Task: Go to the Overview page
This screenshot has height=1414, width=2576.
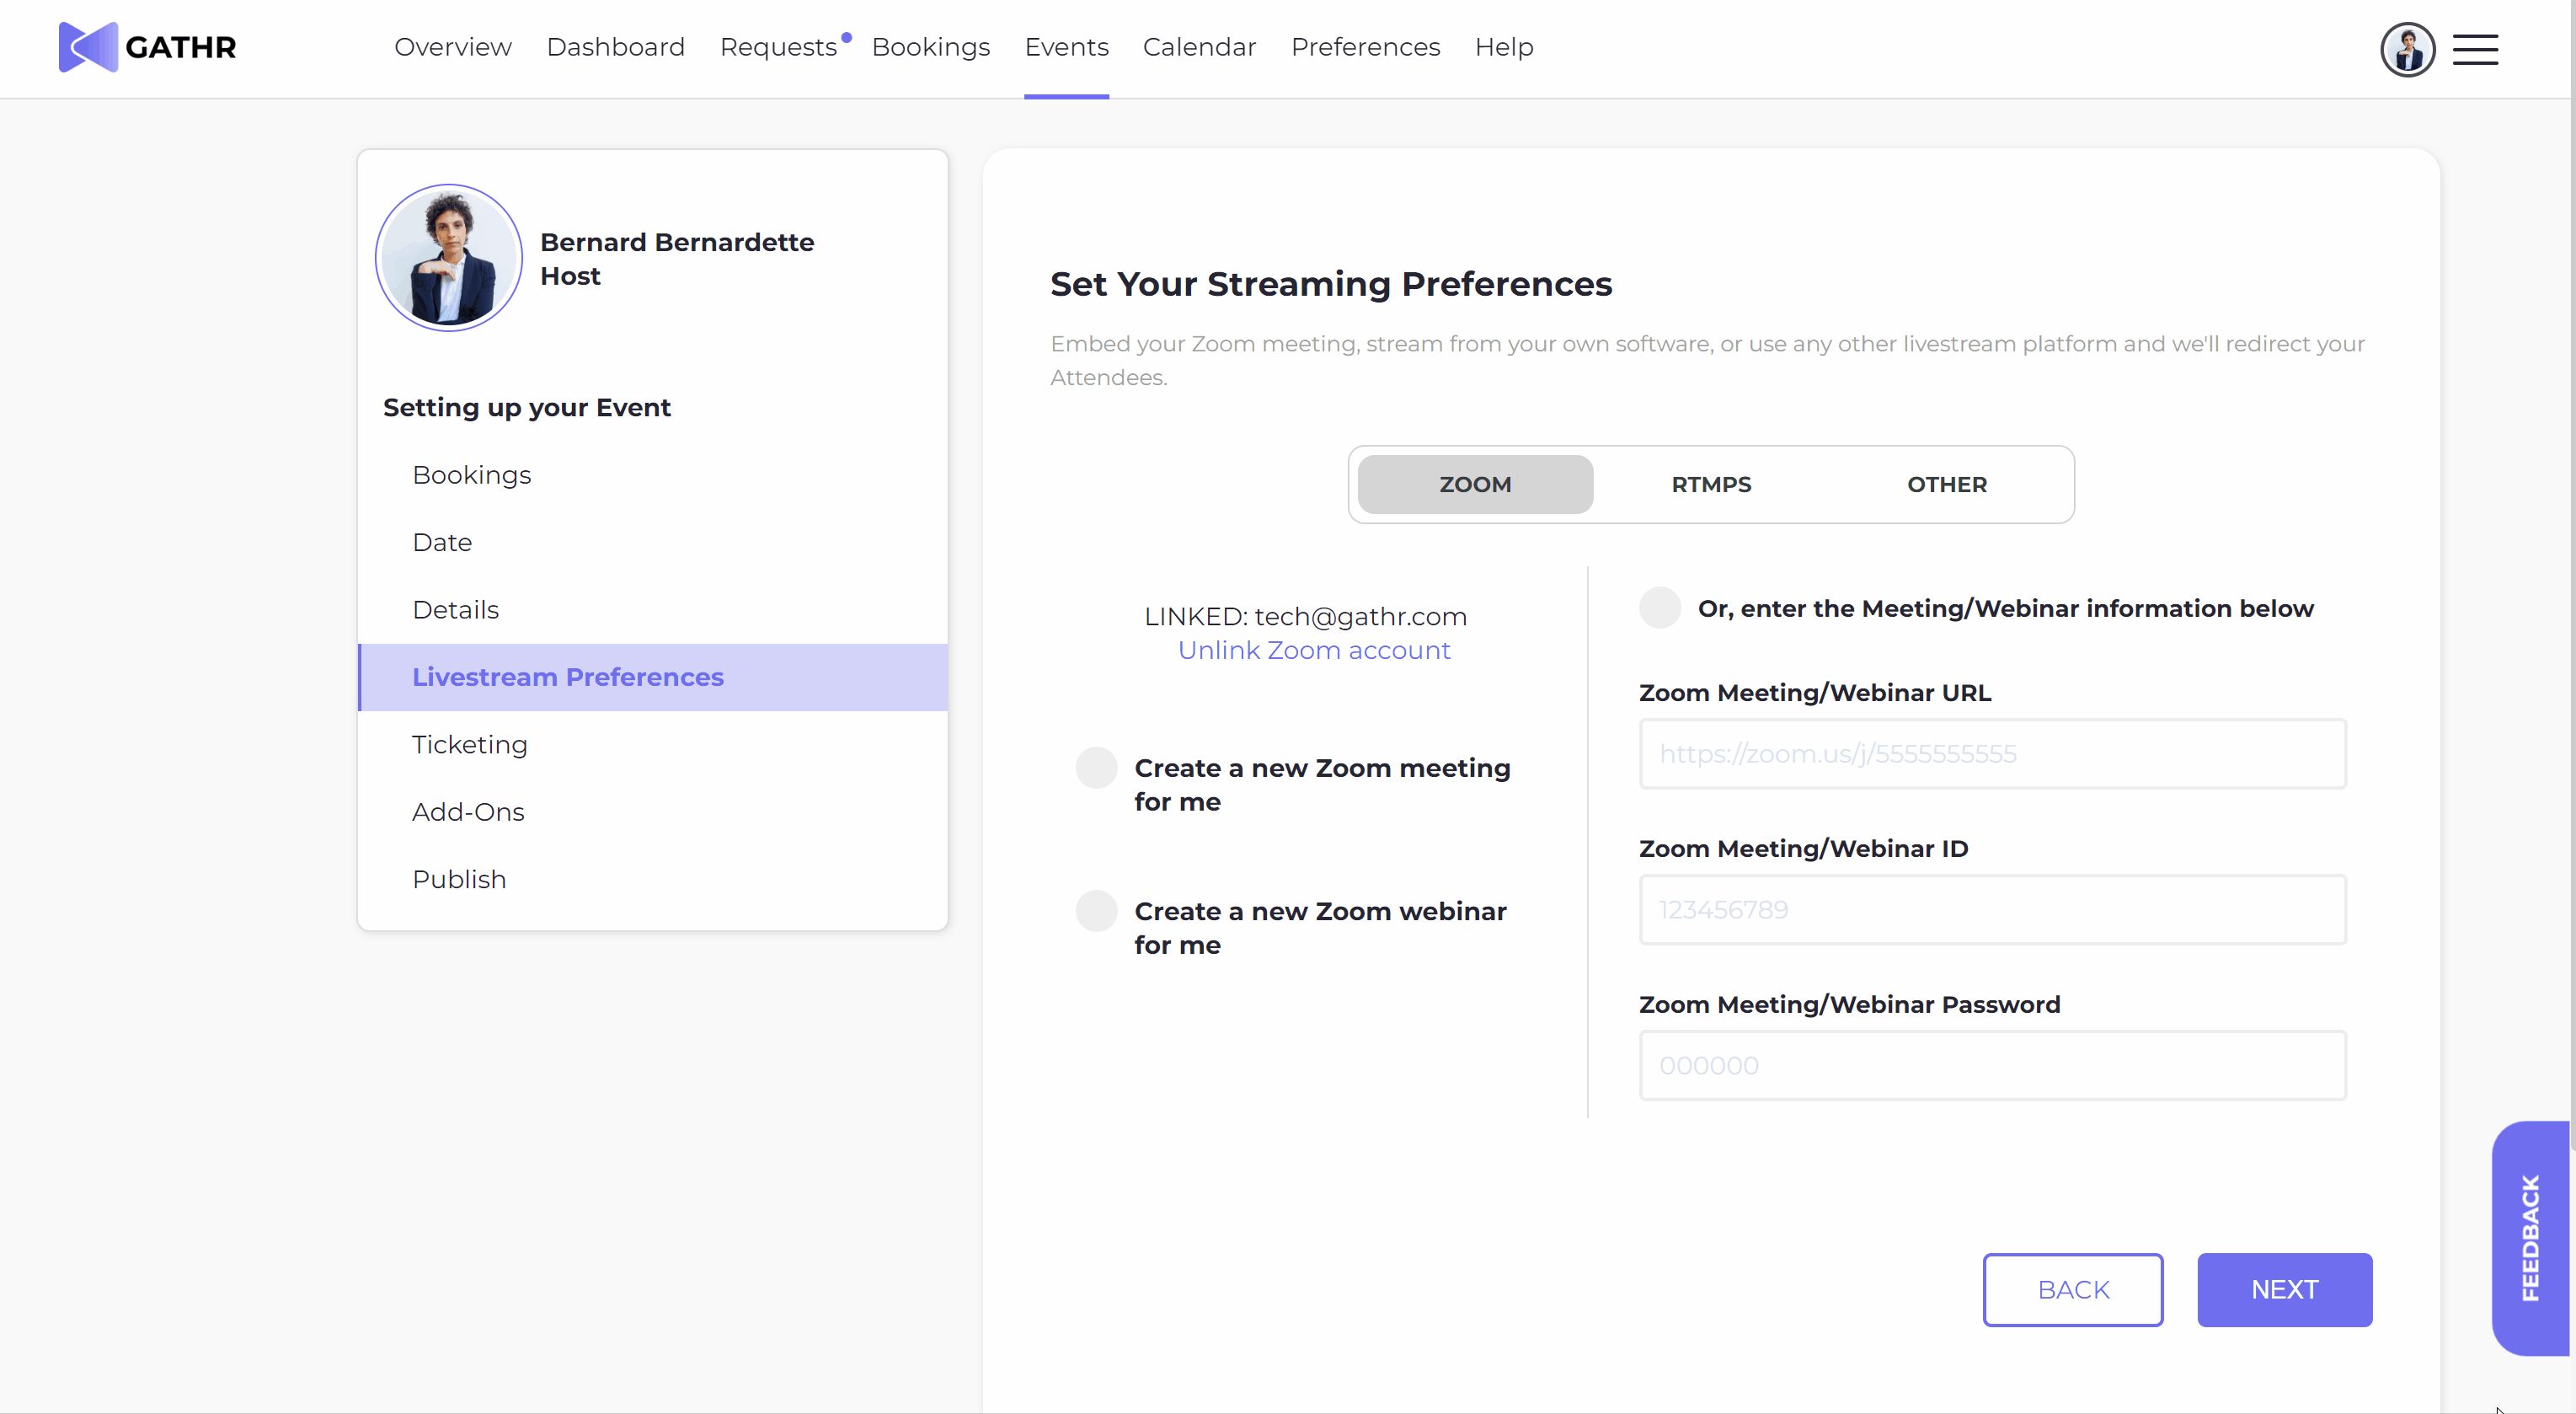Action: tap(453, 47)
